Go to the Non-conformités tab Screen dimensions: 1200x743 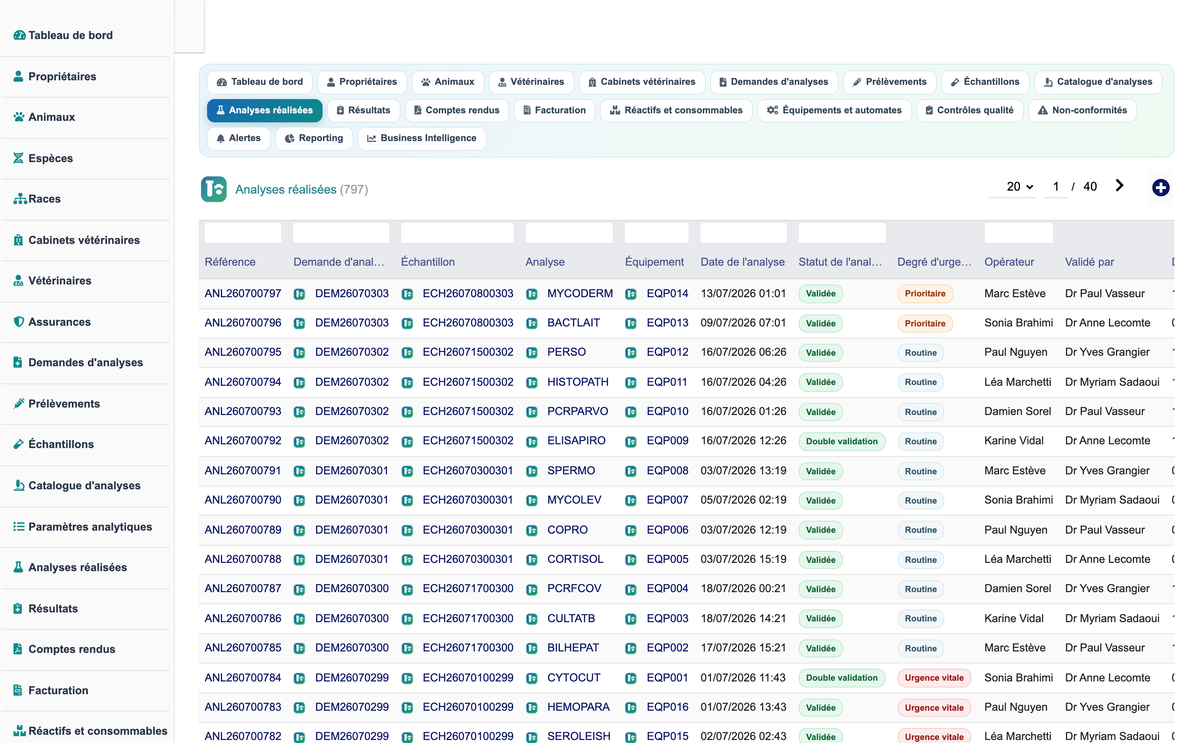tap(1082, 110)
